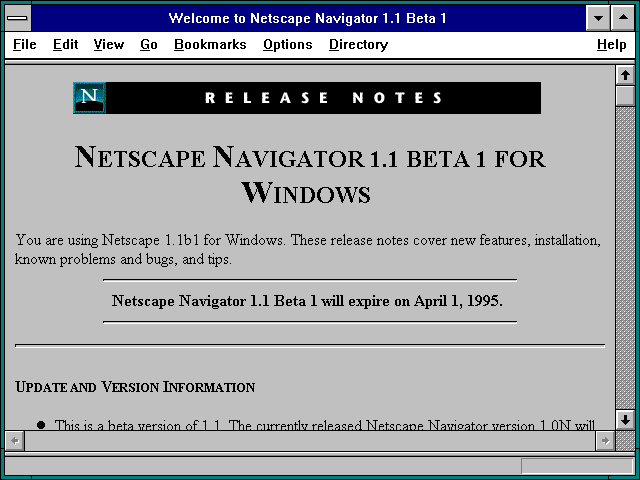Click the Release Notes banner

click(x=307, y=98)
